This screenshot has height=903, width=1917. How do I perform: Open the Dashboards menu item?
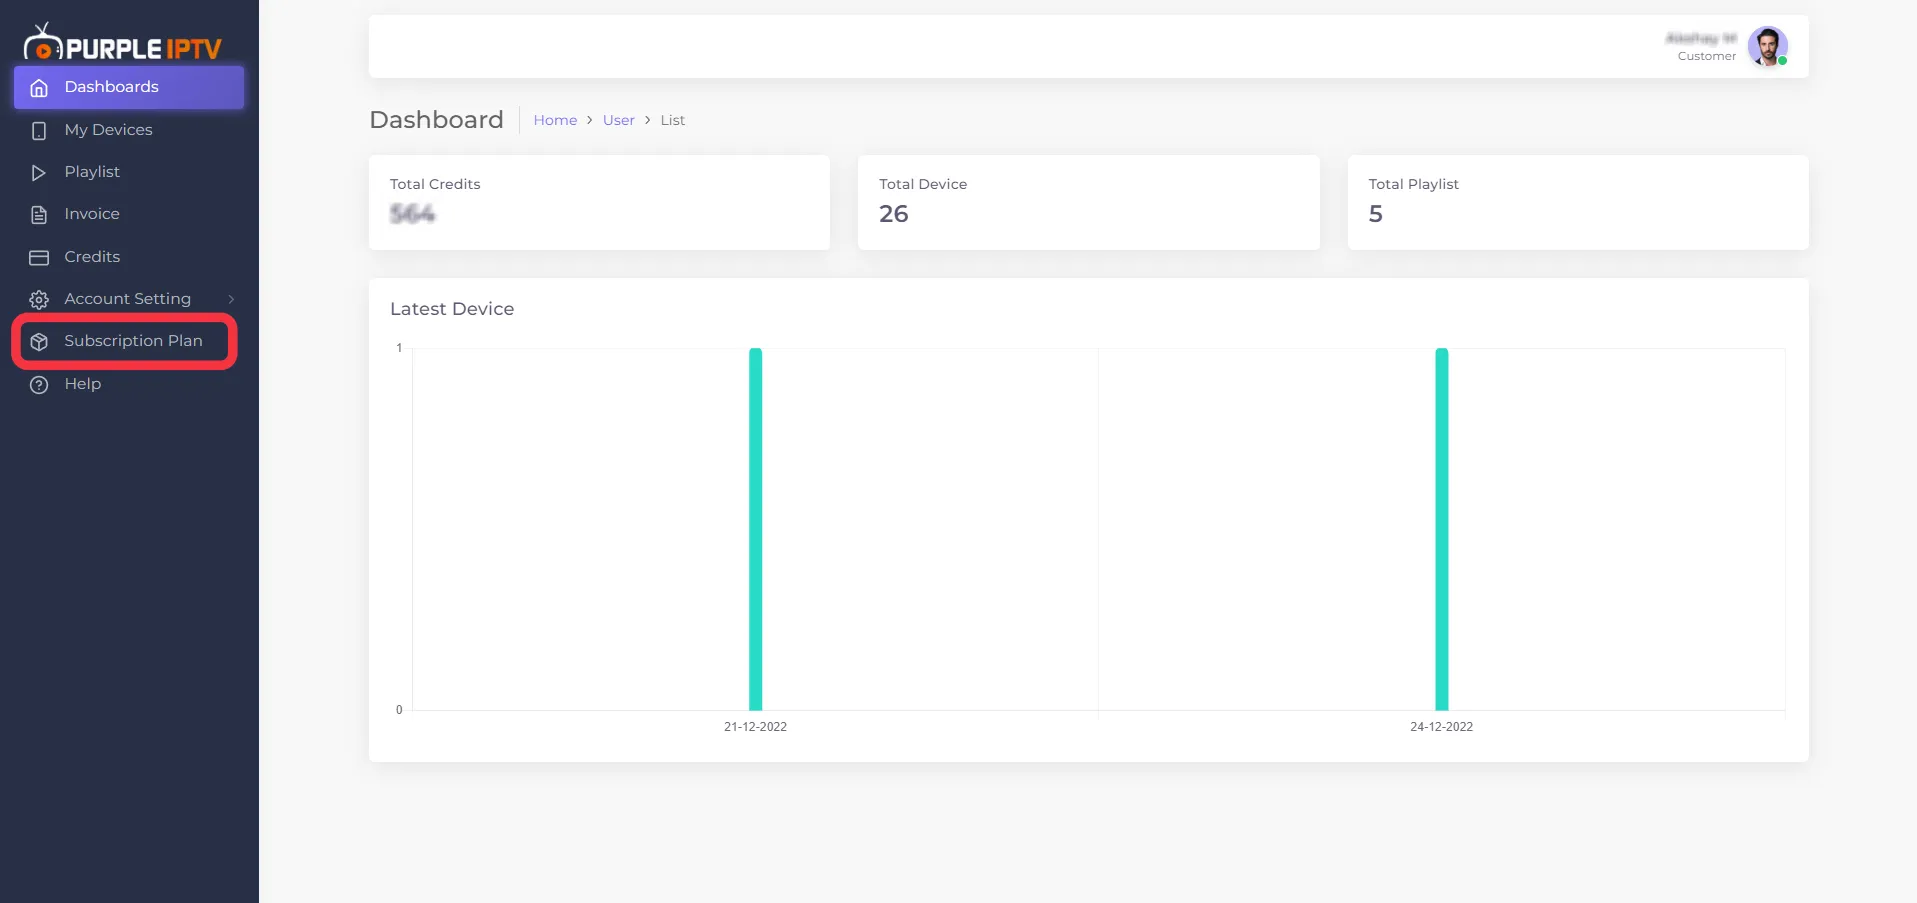pos(129,87)
